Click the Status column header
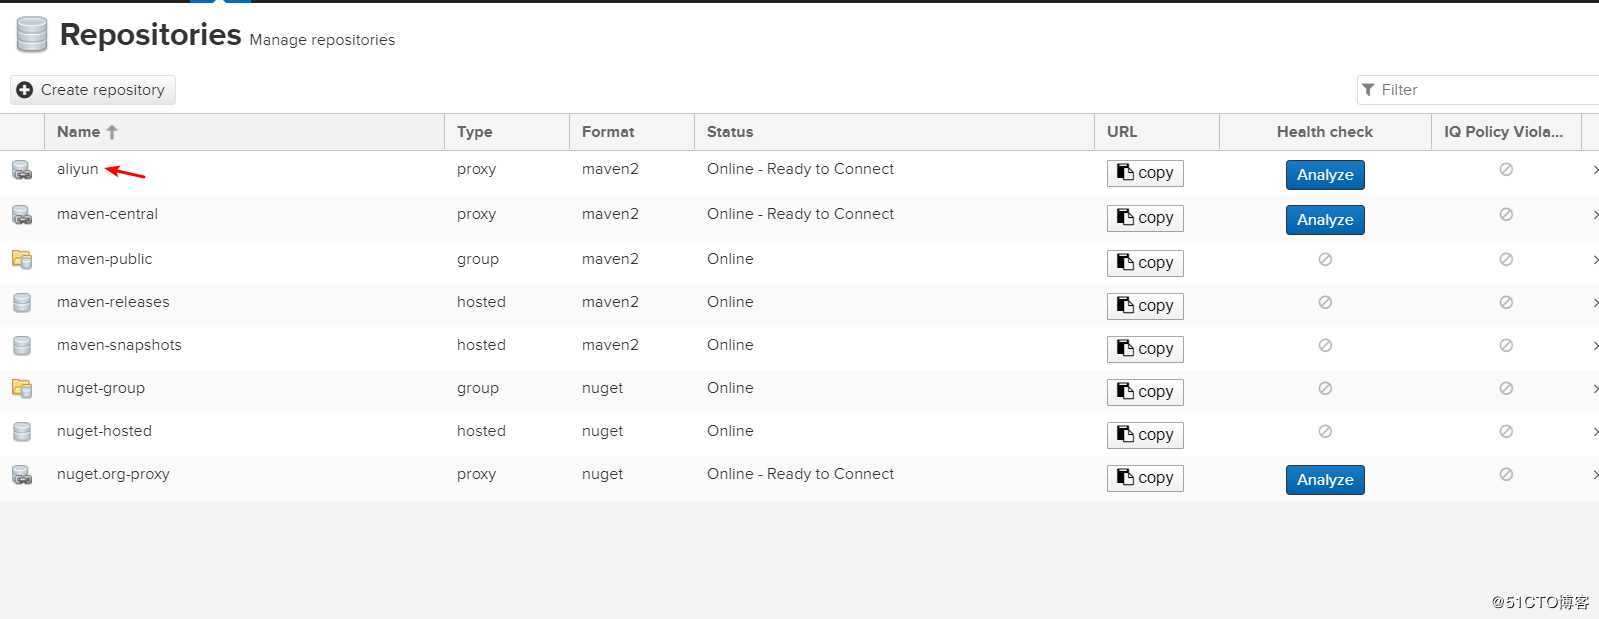This screenshot has height=619, width=1599. pos(894,132)
